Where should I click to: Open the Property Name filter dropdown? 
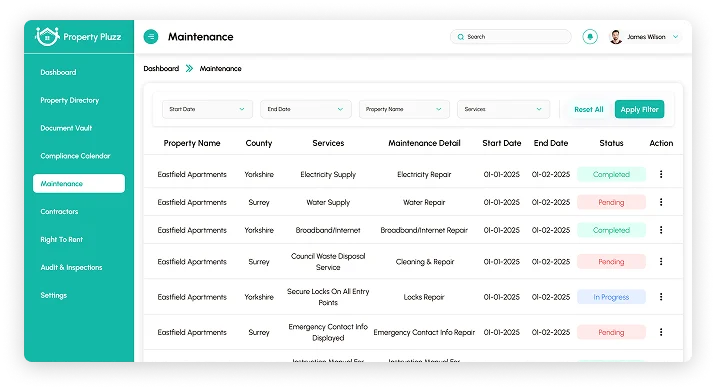pyautogui.click(x=404, y=109)
